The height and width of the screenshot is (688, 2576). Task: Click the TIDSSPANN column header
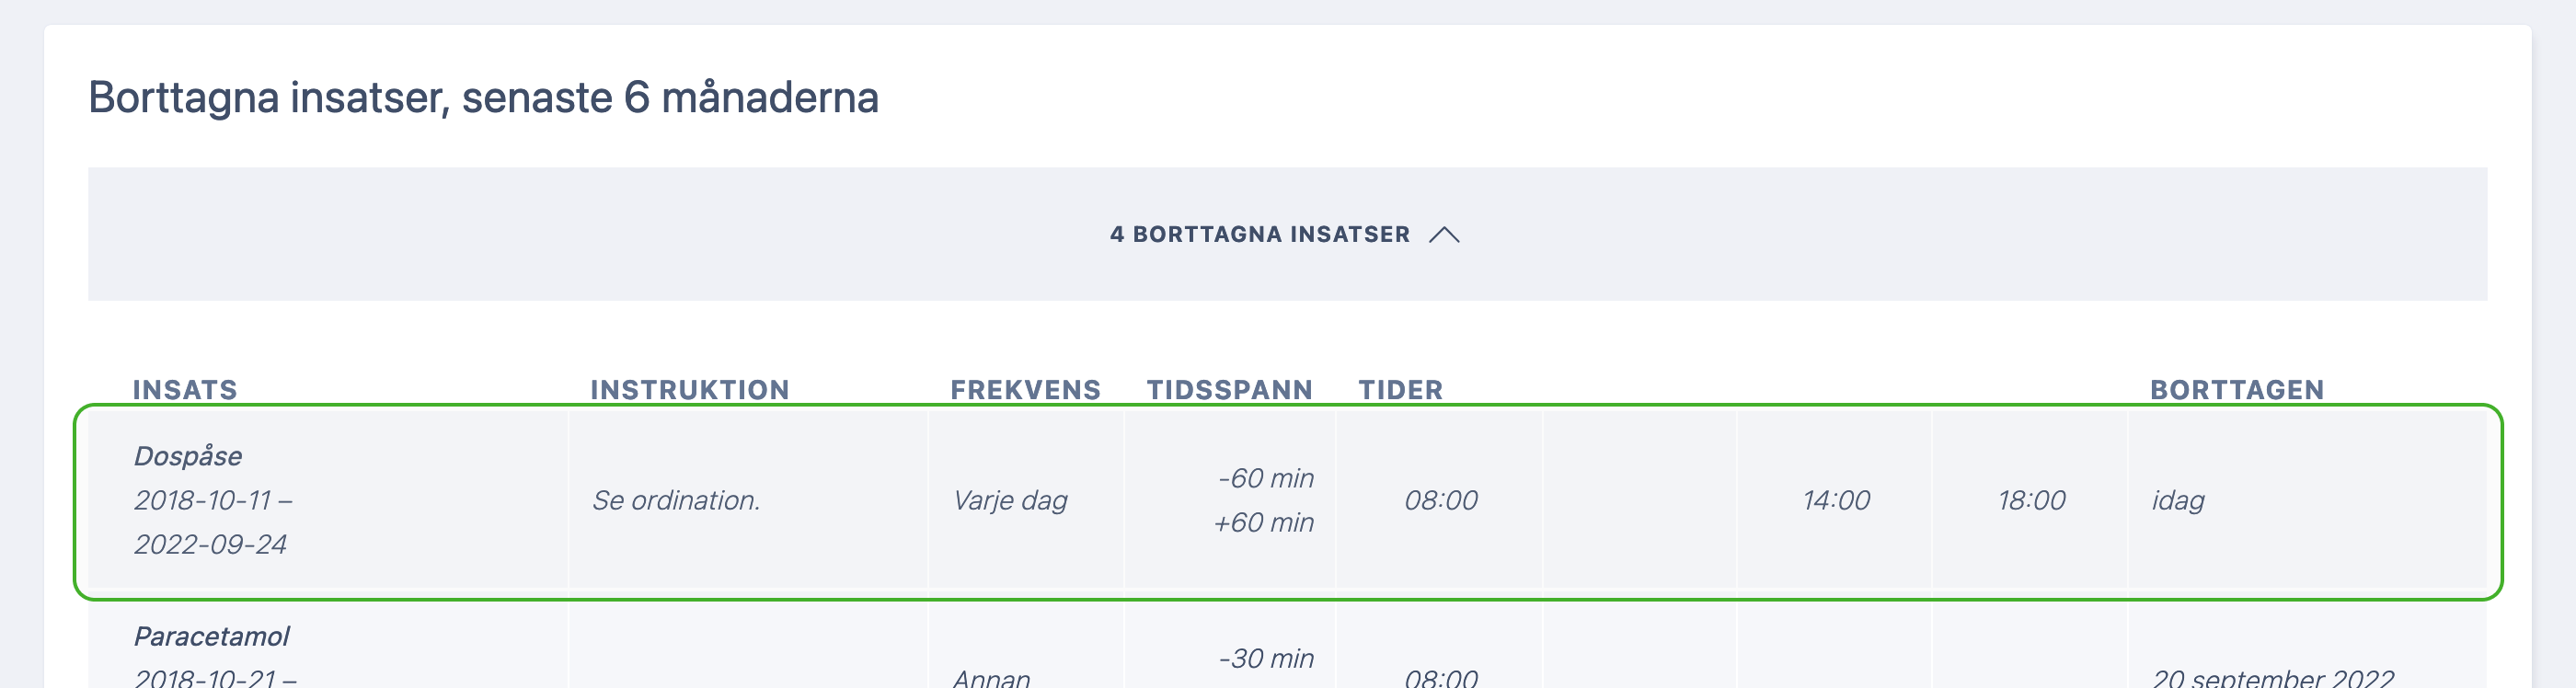(1230, 389)
